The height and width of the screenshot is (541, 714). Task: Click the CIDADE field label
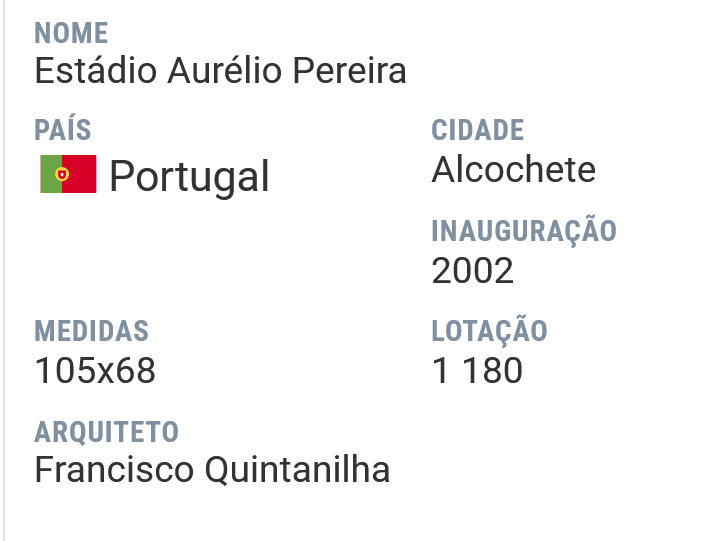478,130
